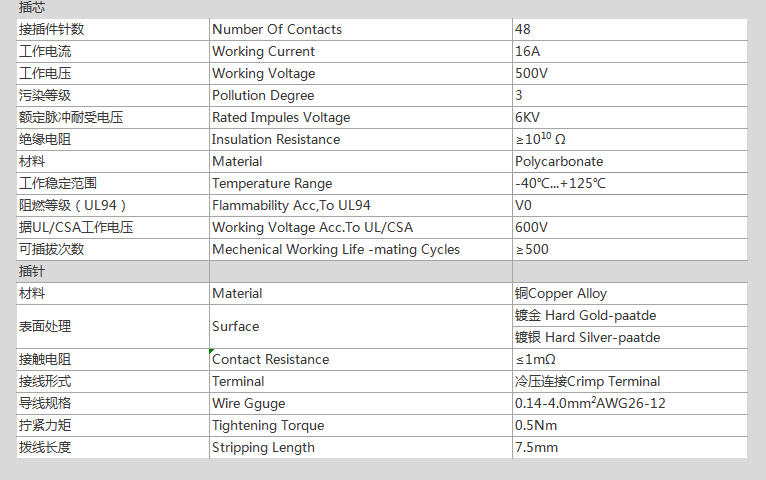Screen dimensions: 766x480
Task: Select the "冷压连接Crimp Terminal" cell
Action: click(x=587, y=381)
